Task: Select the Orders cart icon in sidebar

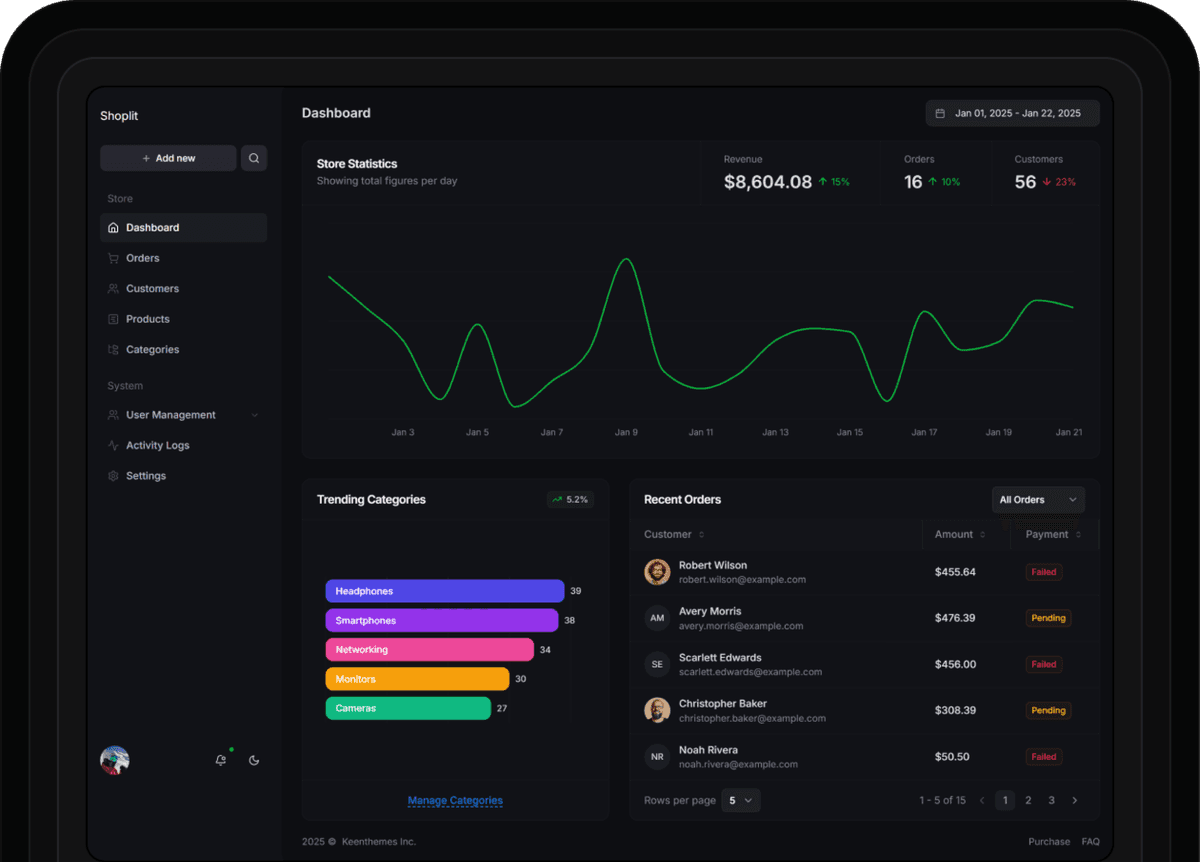Action: pyautogui.click(x=113, y=258)
